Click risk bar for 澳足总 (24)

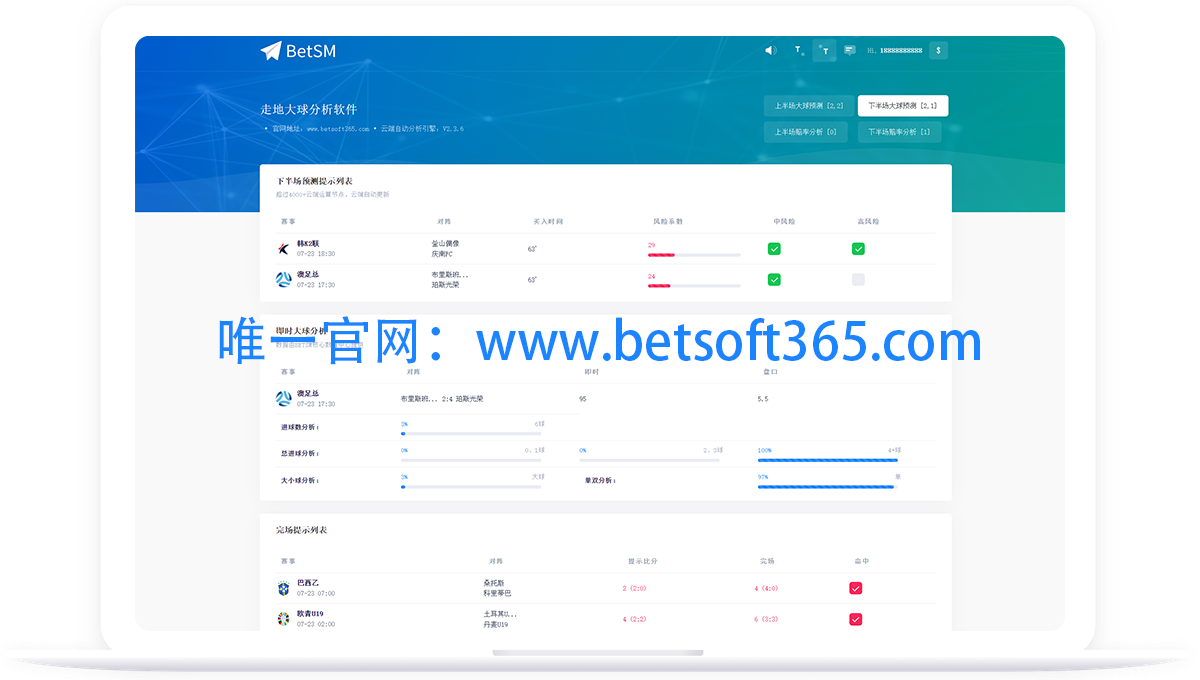[x=694, y=286]
